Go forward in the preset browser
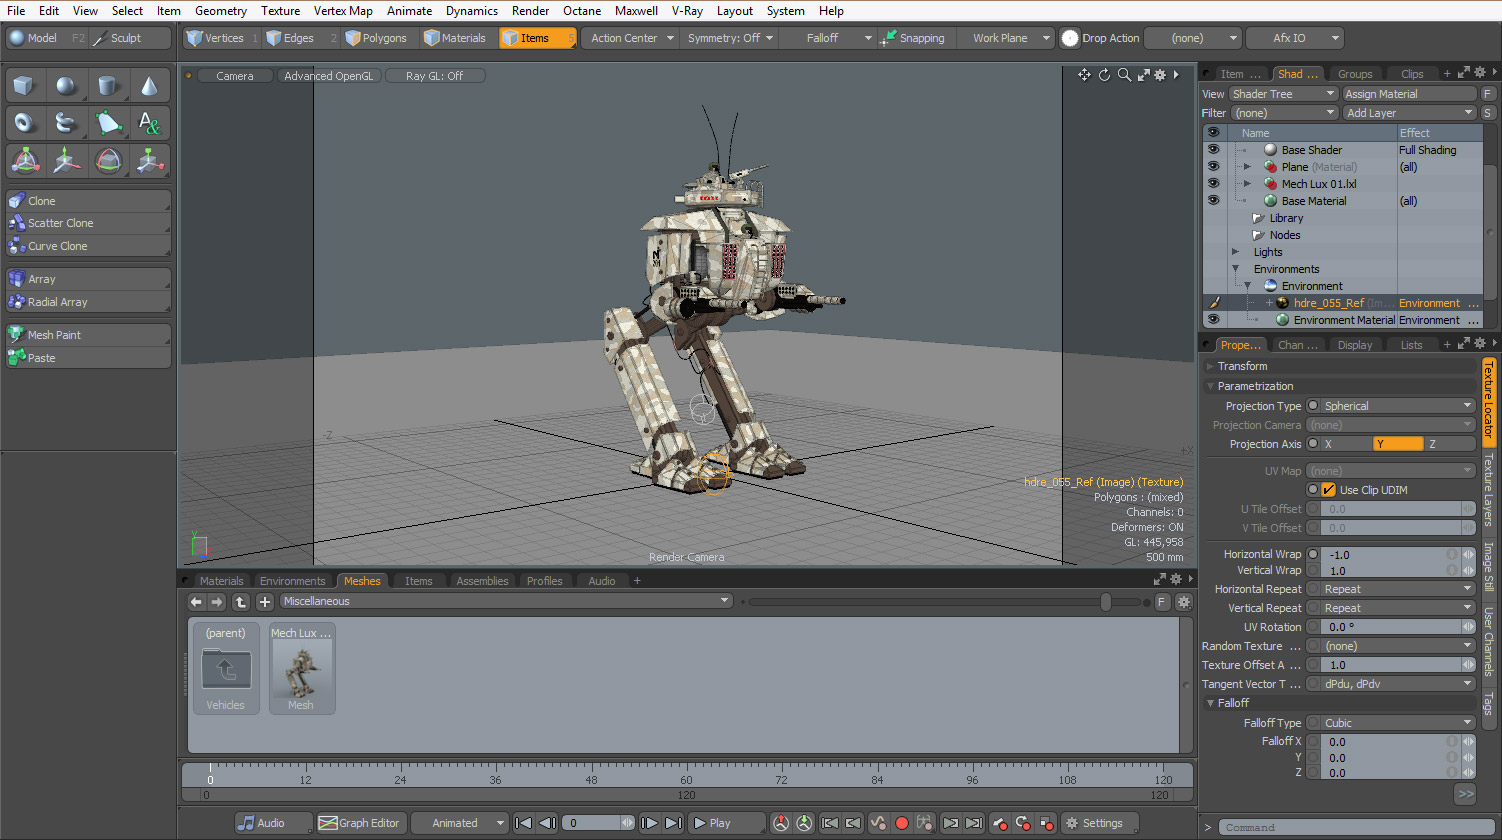This screenshot has height=840, width=1502. pyautogui.click(x=217, y=601)
